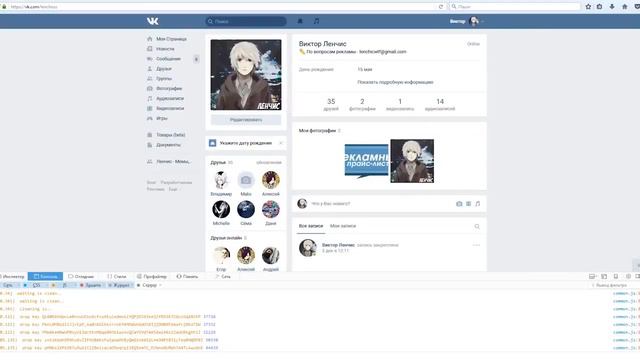Open the 14 аудиозаписей counter

440,104
